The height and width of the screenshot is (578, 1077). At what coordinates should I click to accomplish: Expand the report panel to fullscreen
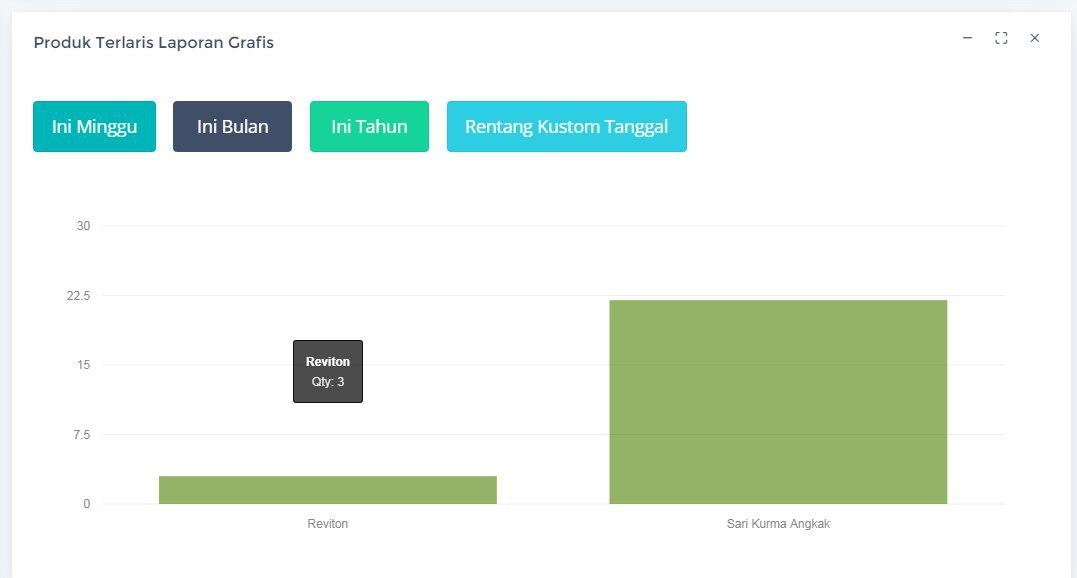1001,38
